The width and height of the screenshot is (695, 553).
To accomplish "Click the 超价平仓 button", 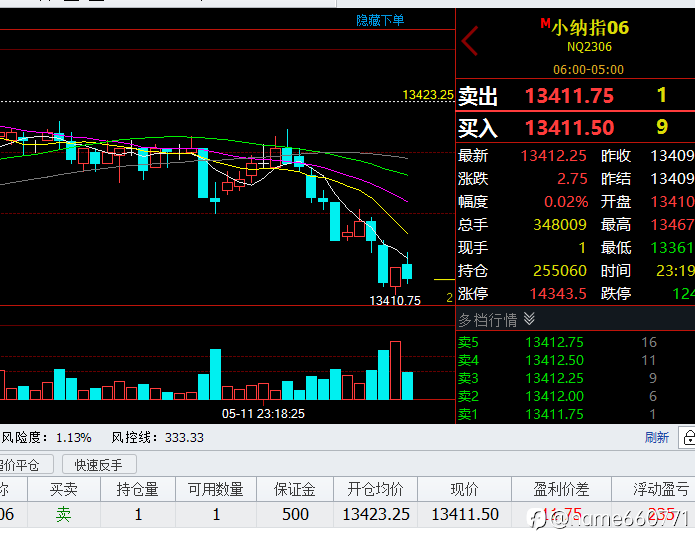I will [26, 465].
